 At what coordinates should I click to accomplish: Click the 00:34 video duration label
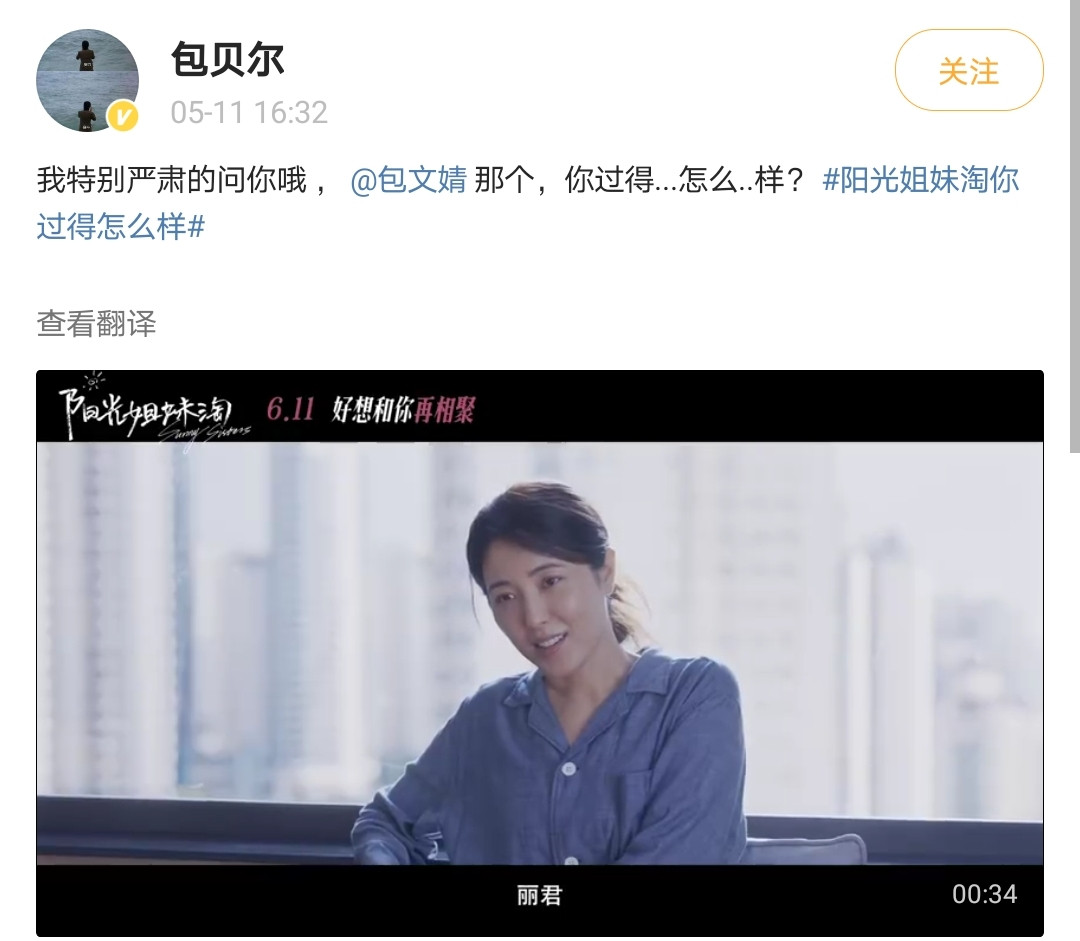point(984,894)
